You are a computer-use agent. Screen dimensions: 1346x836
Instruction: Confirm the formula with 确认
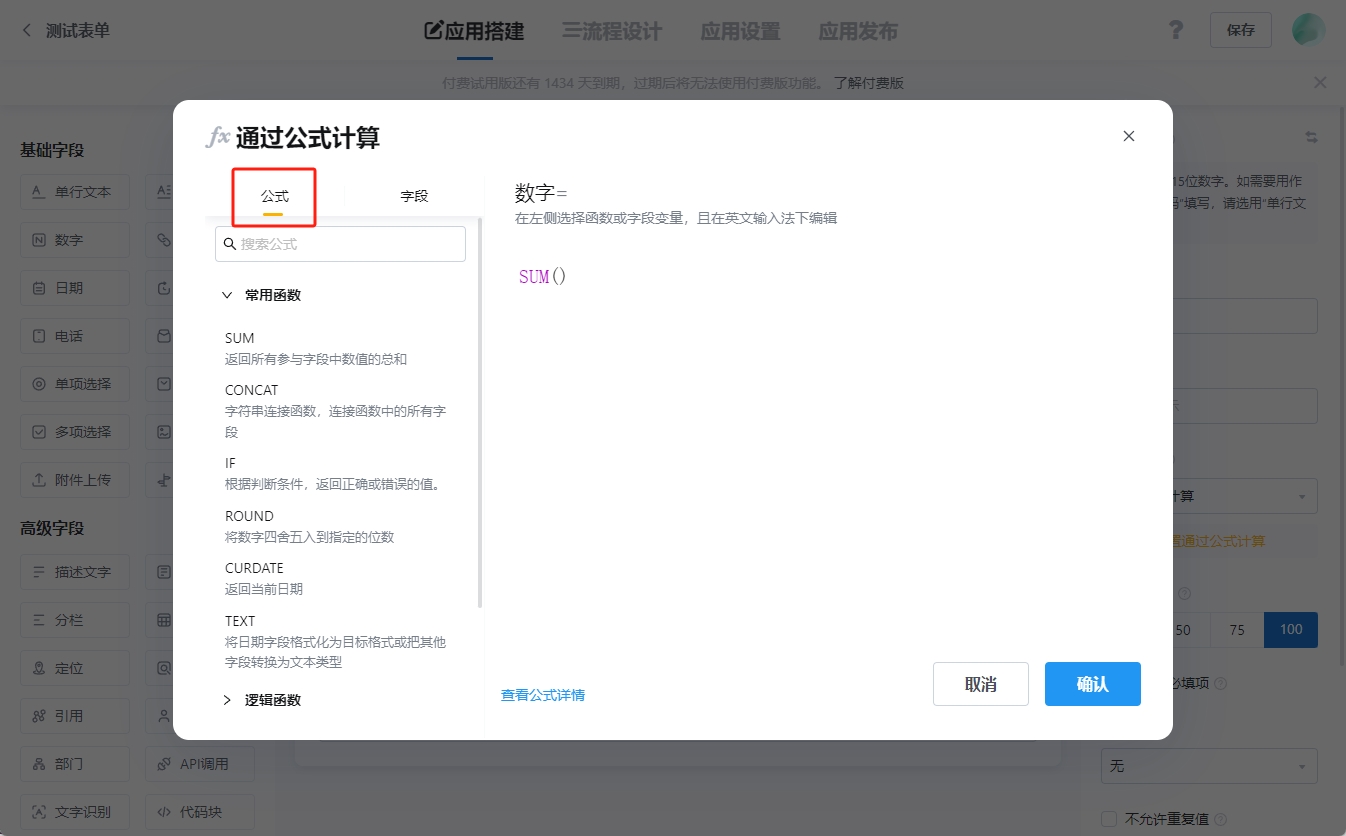click(x=1092, y=683)
